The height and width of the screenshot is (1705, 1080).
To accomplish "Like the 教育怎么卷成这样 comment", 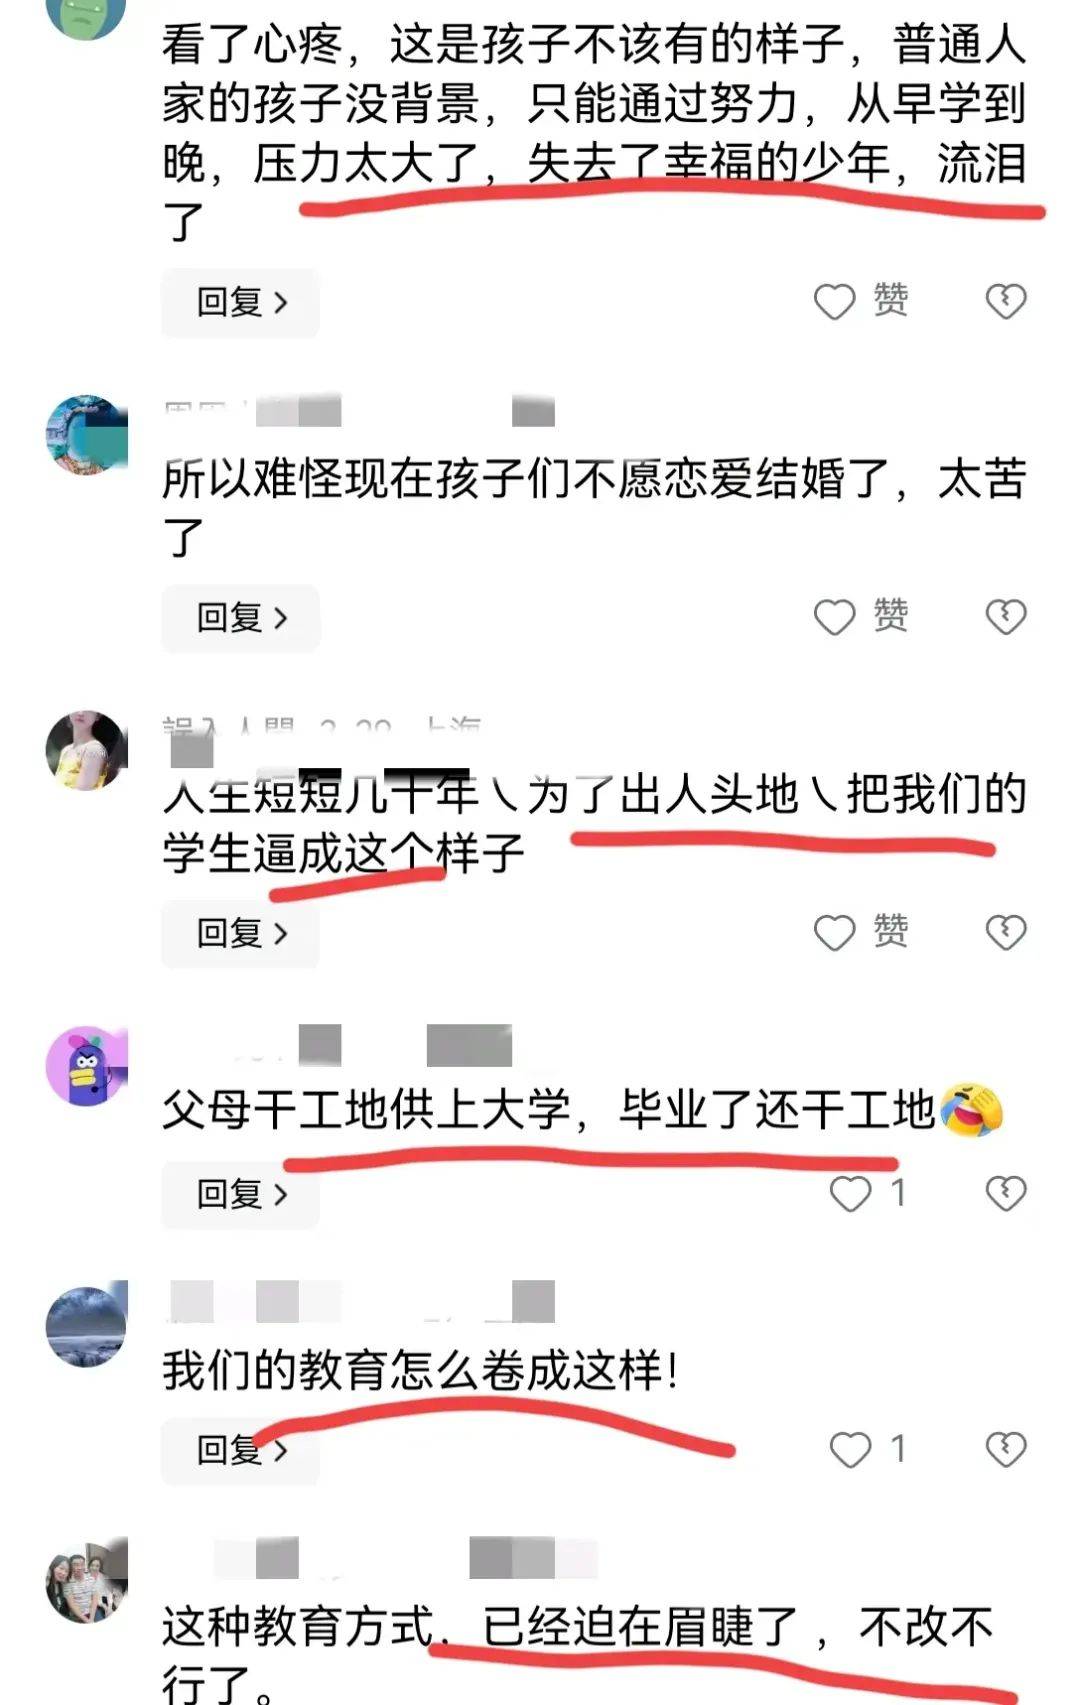I will coord(868,1449).
